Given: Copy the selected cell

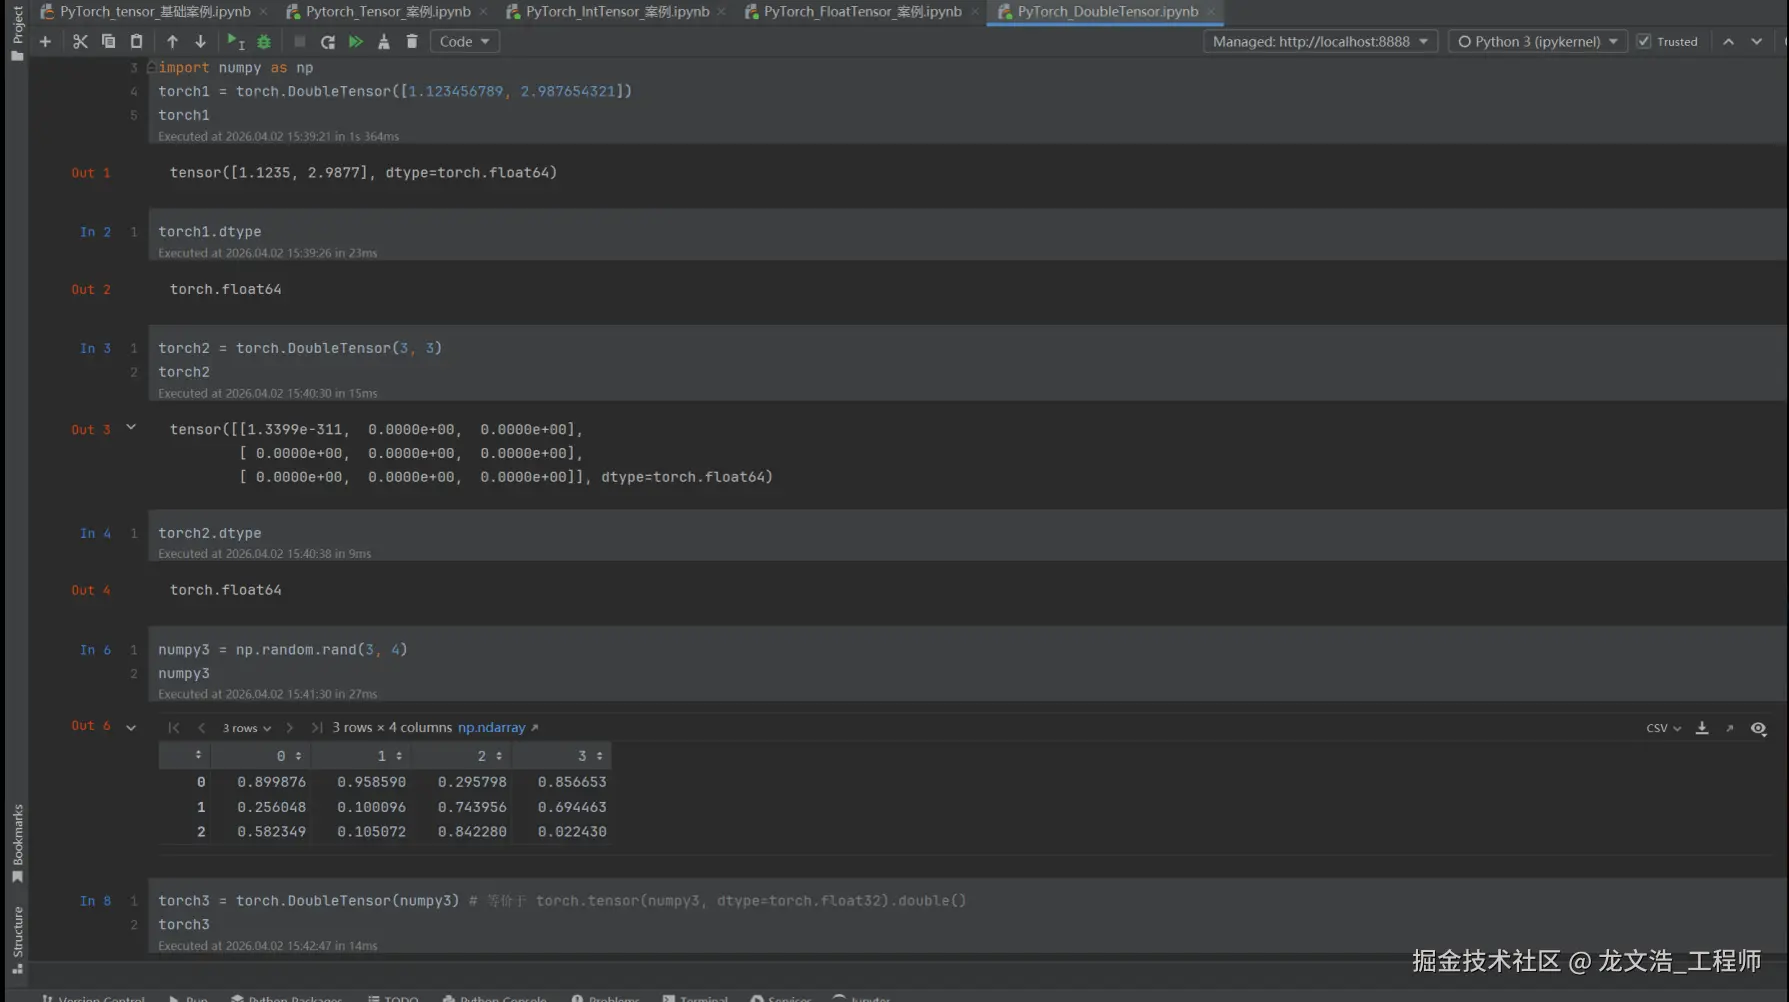Looking at the screenshot, I should (x=108, y=41).
